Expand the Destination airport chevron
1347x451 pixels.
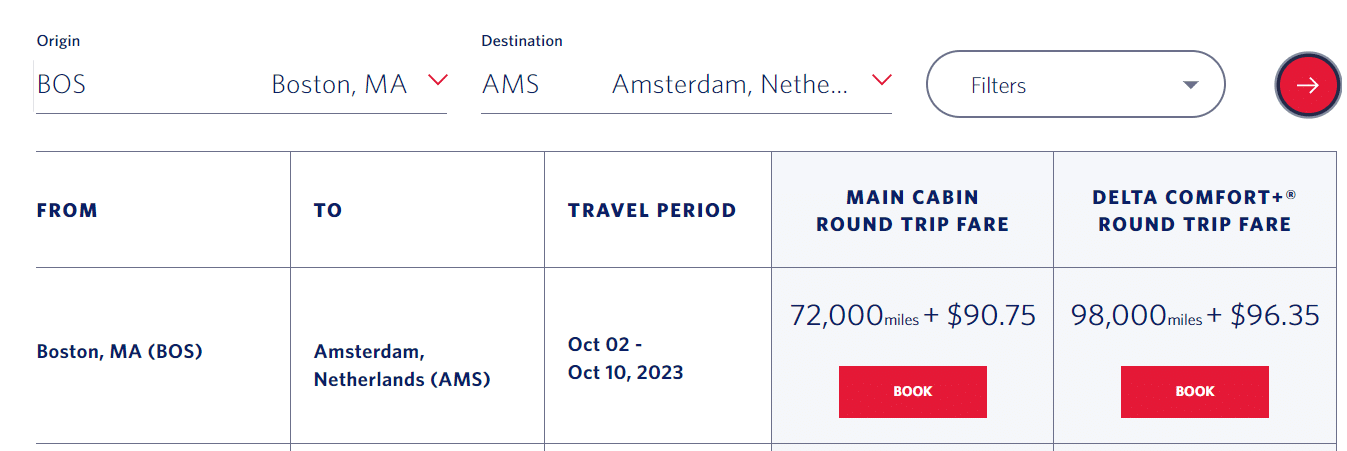point(881,80)
